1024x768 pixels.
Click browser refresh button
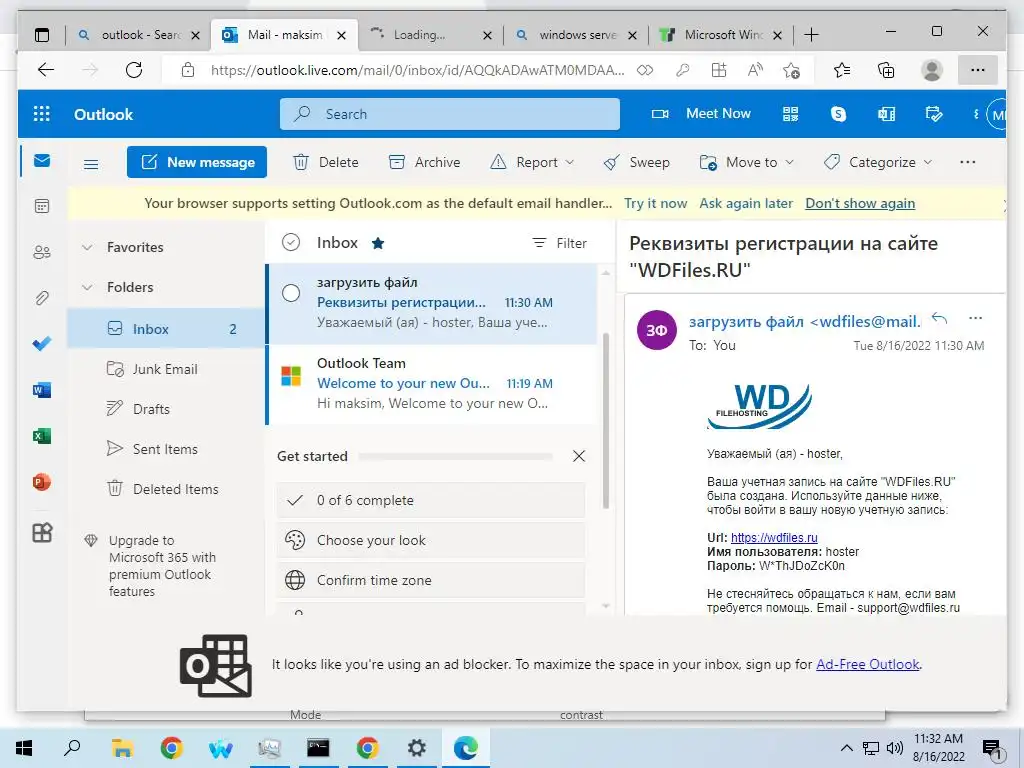[134, 70]
